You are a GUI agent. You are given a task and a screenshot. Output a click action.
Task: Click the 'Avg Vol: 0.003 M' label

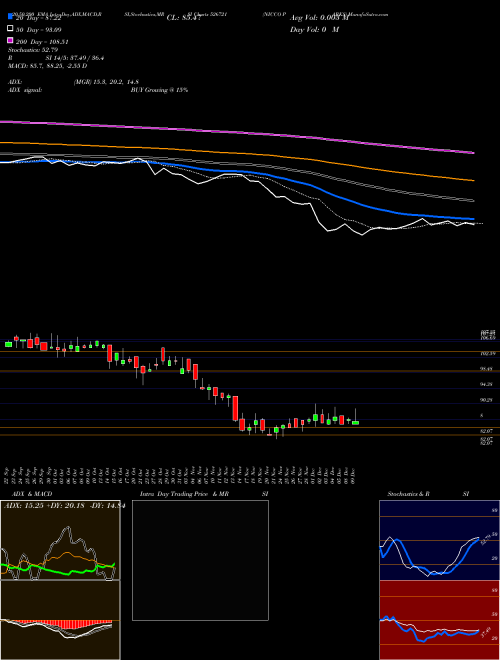coord(319,18)
